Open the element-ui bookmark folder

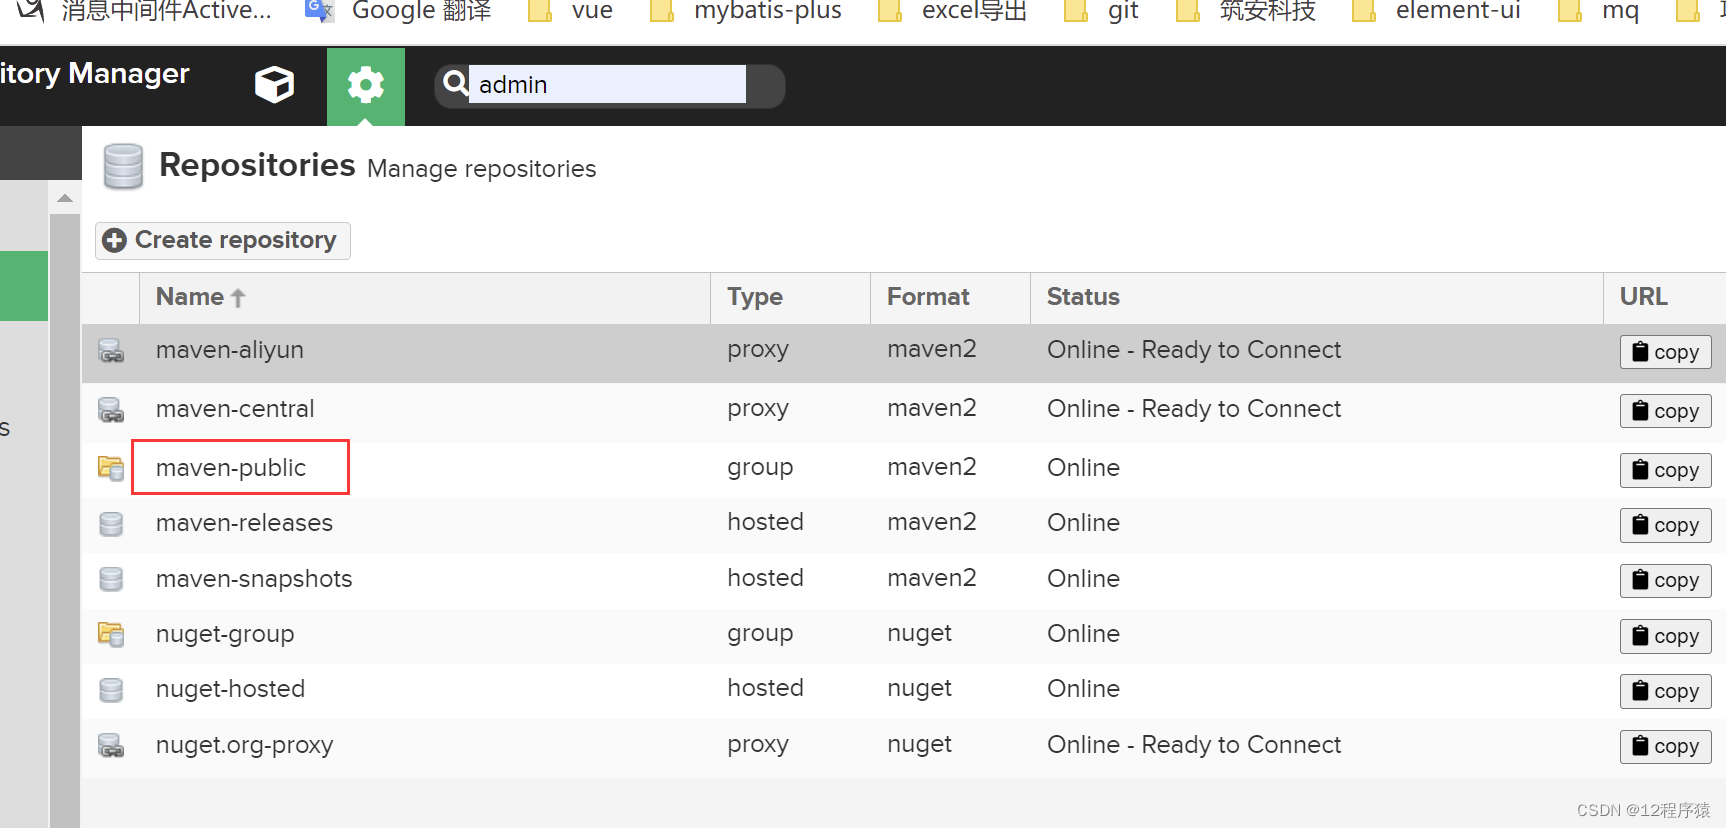coord(1436,12)
